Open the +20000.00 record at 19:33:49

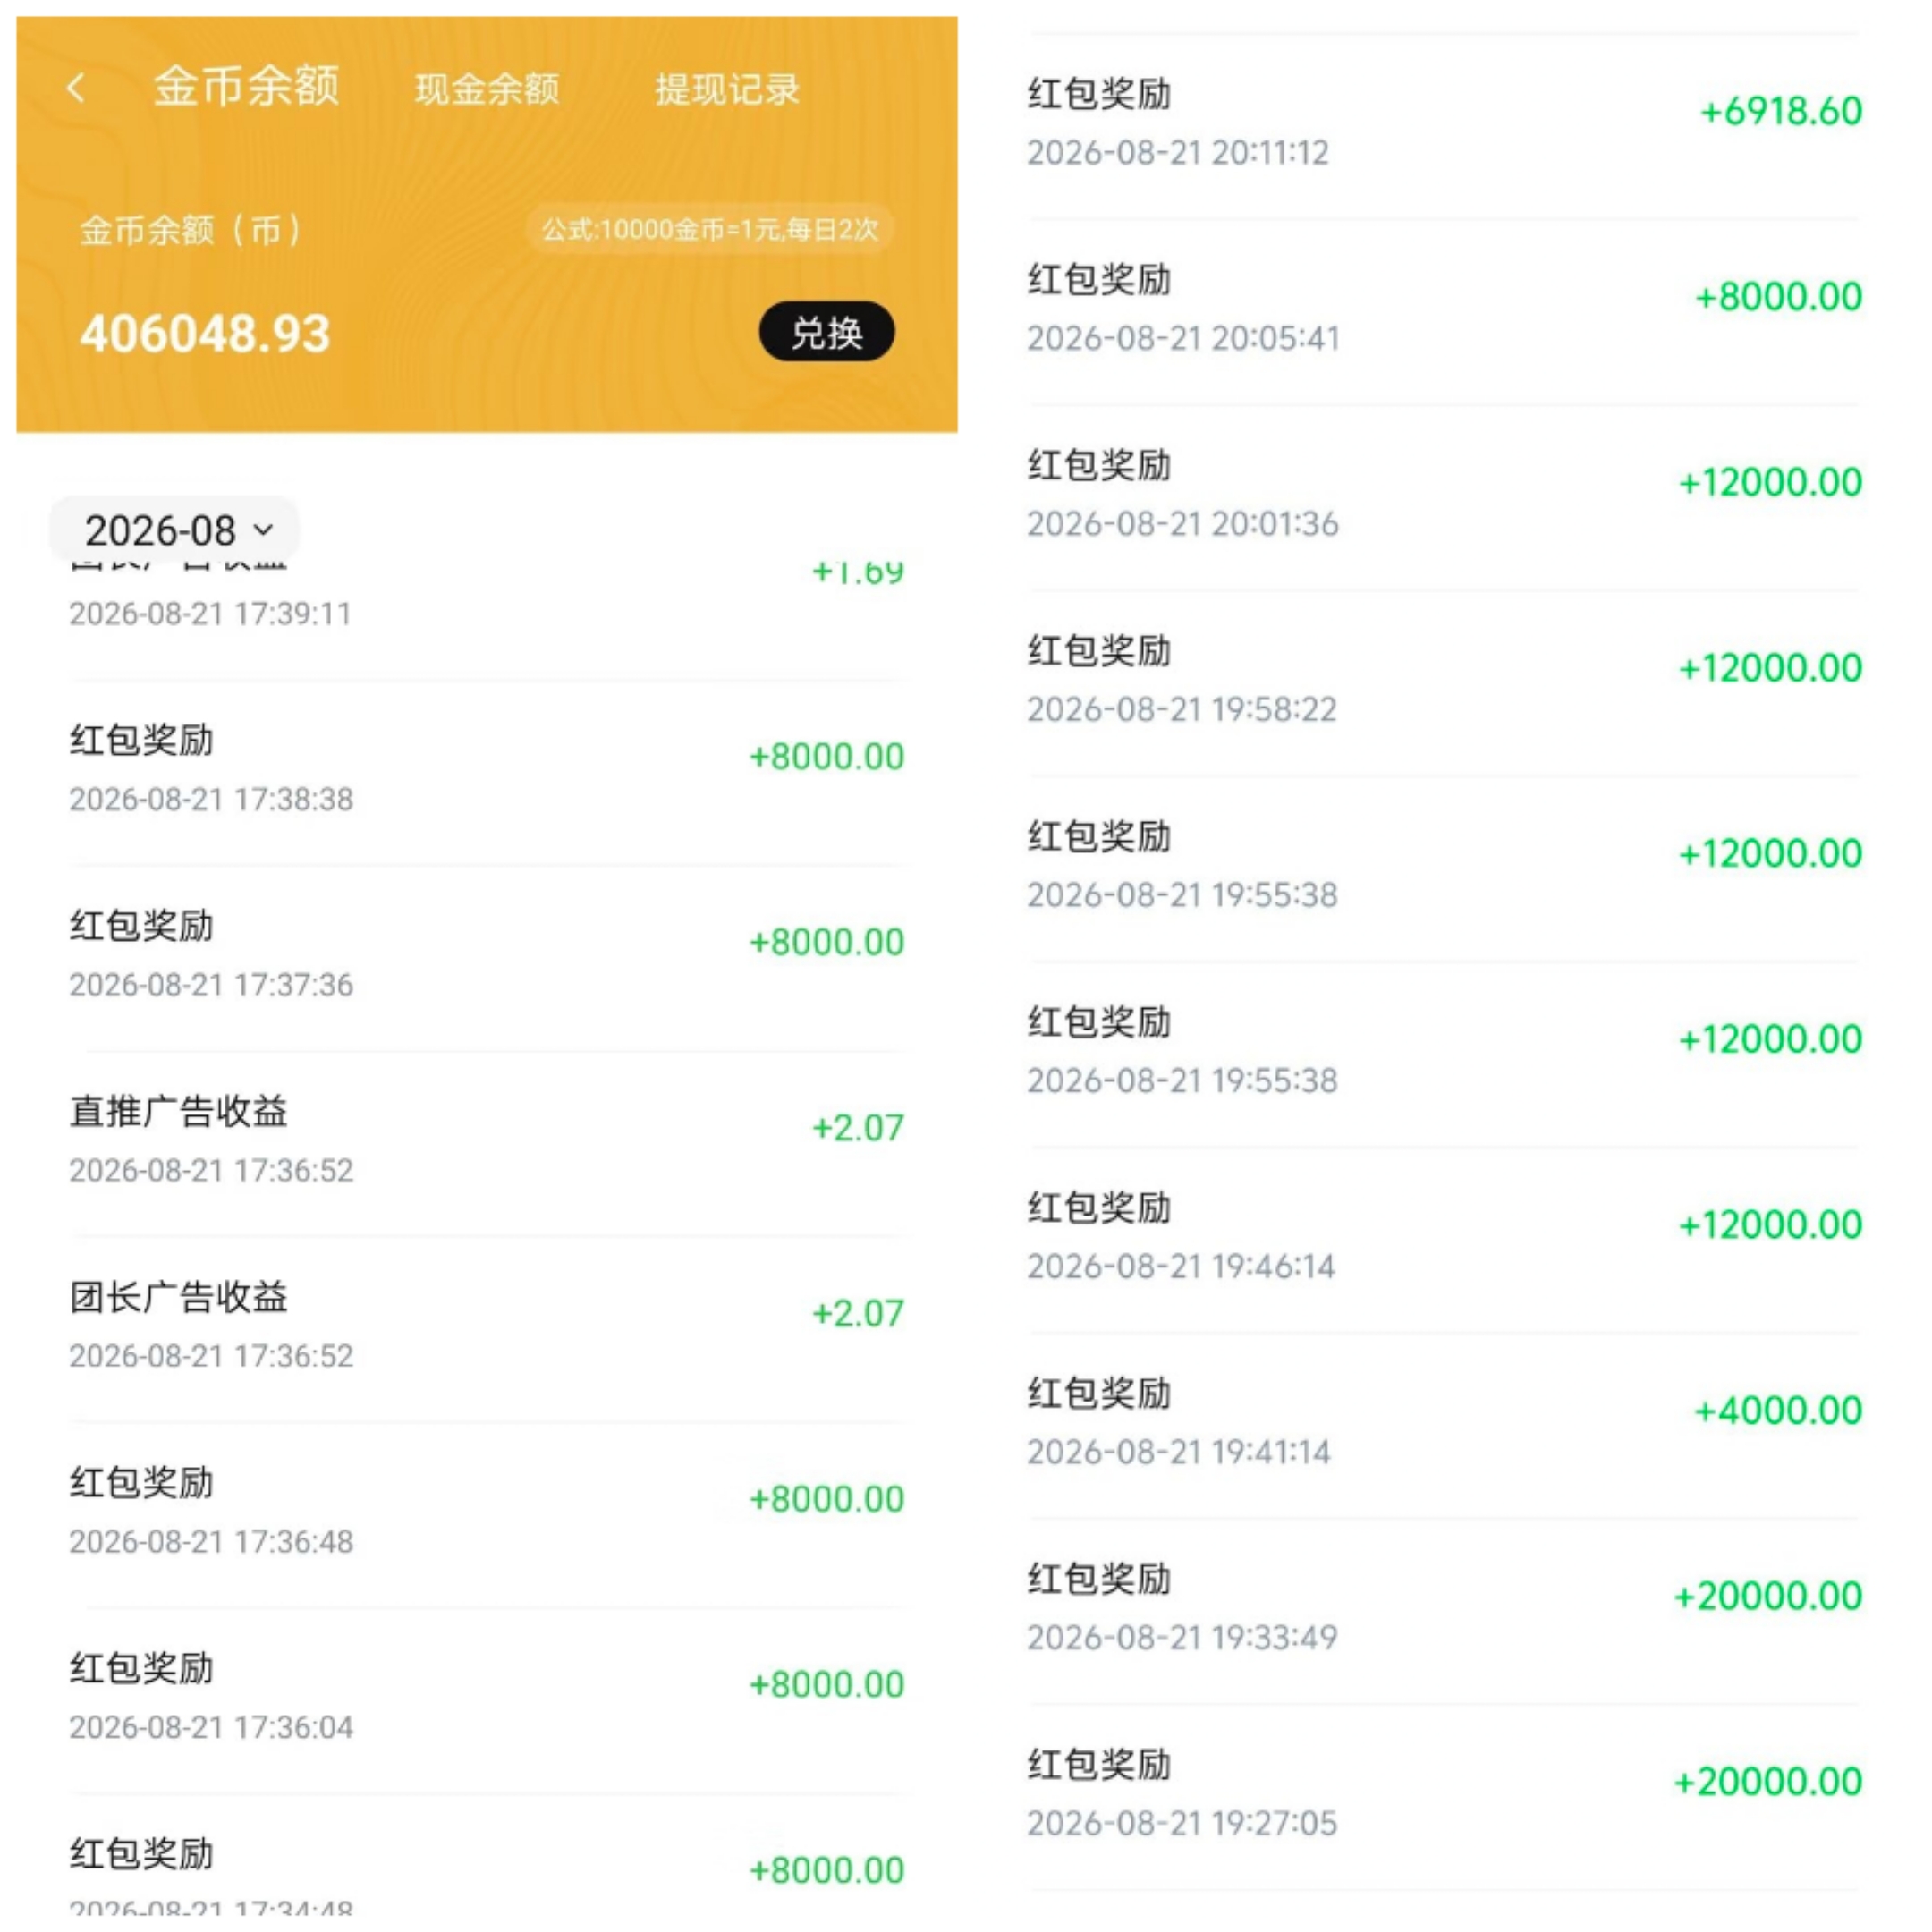click(x=1444, y=1611)
